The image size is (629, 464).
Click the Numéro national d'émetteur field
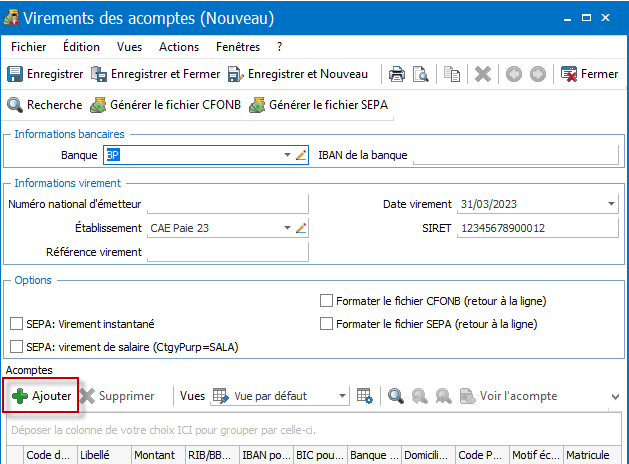(228, 204)
